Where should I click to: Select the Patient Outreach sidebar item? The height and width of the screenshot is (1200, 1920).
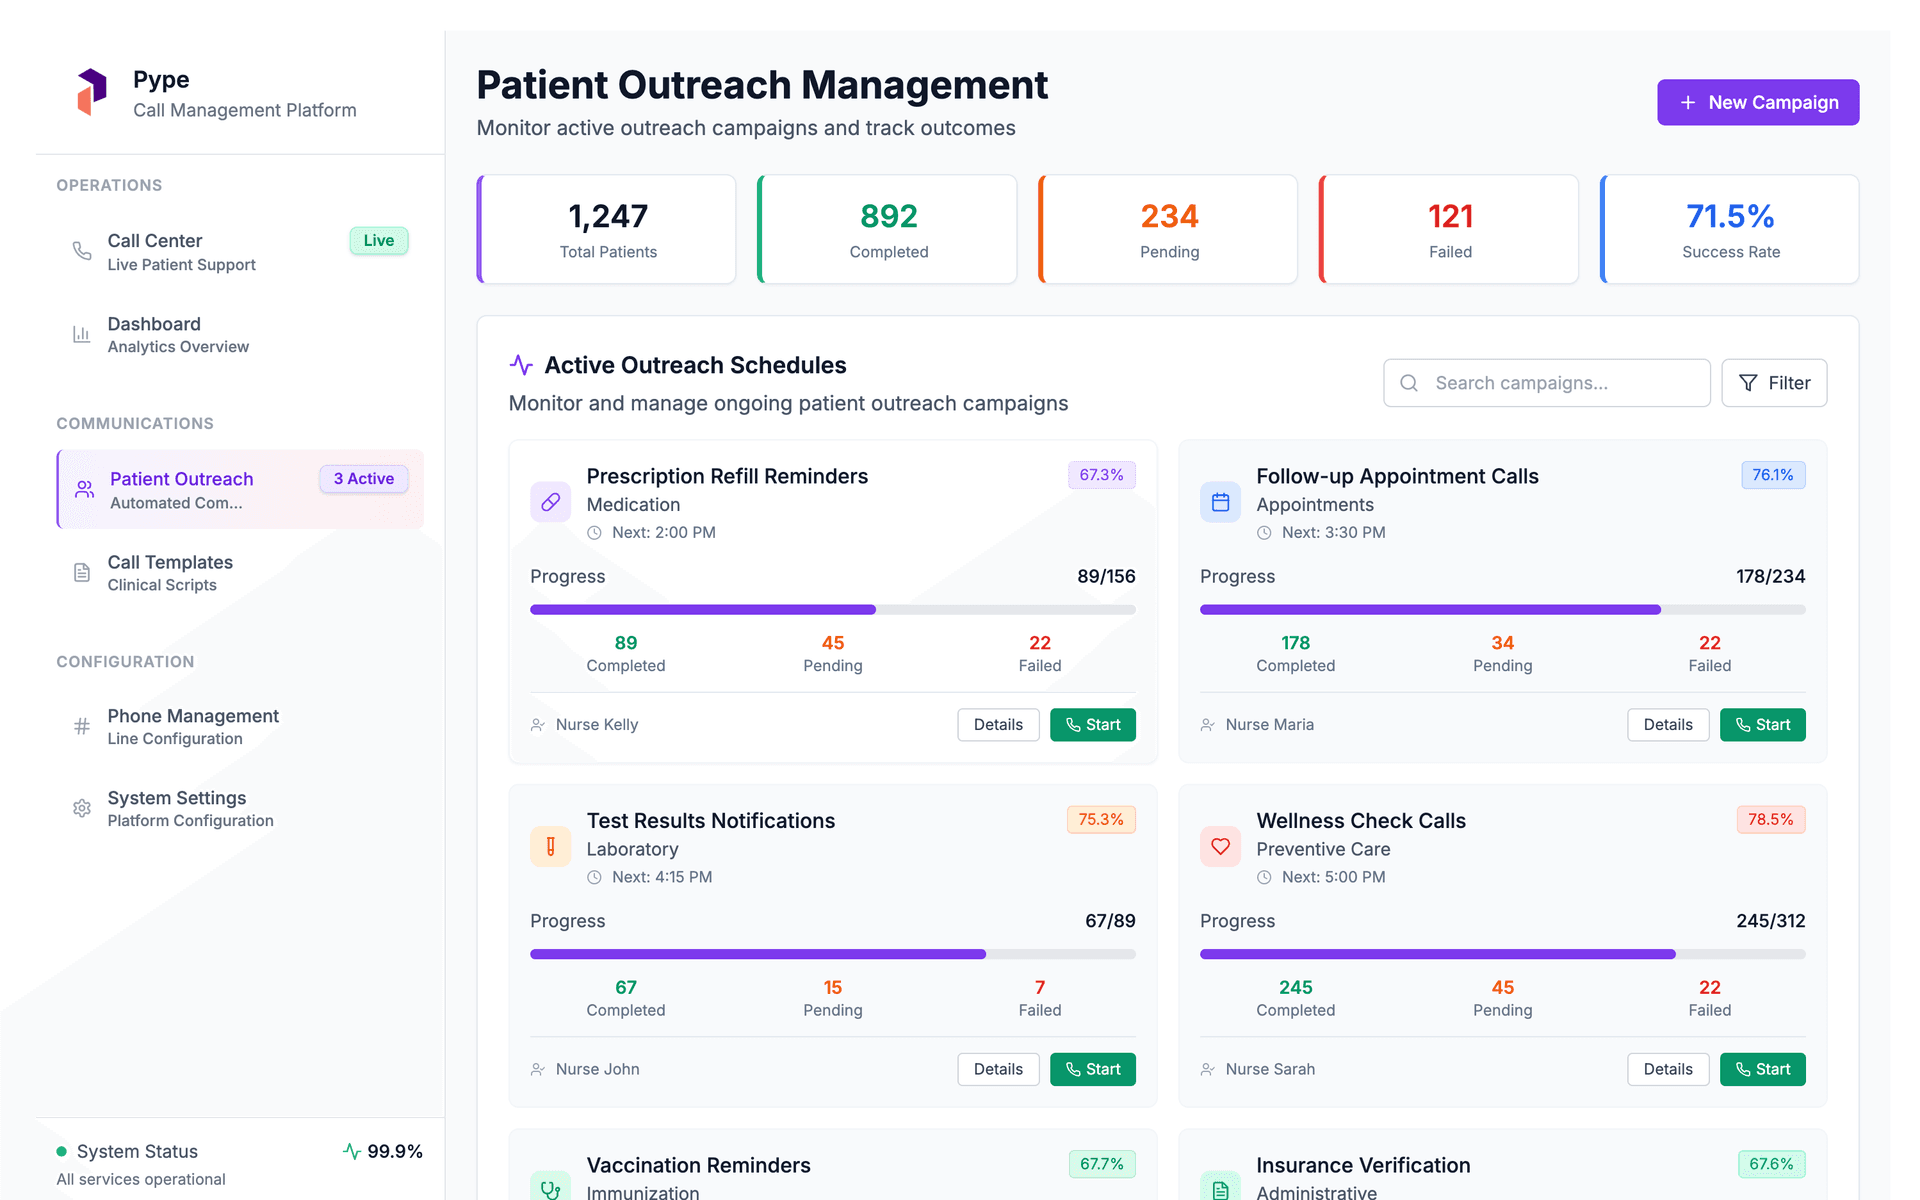[x=240, y=489]
